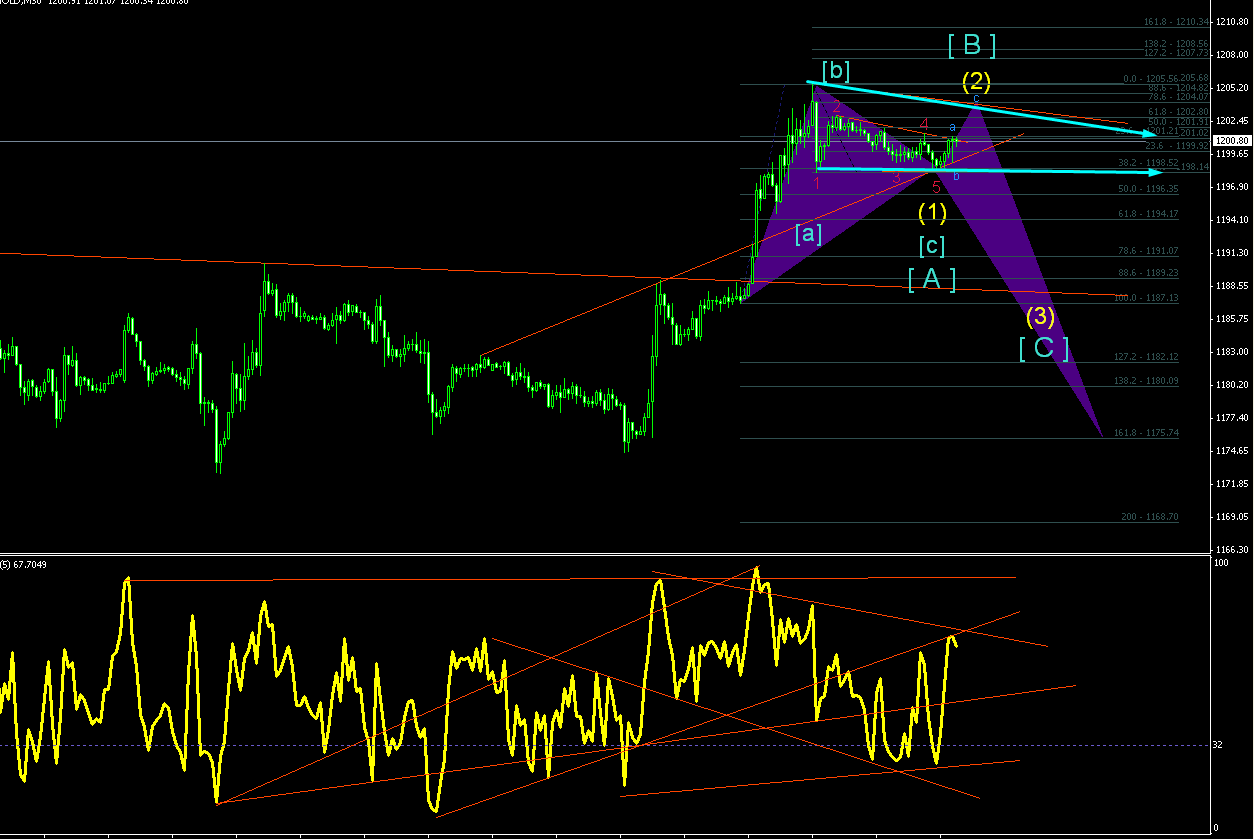1254x839 pixels.
Task: Click the yellow '(3)' wave label
Action: coord(1040,316)
